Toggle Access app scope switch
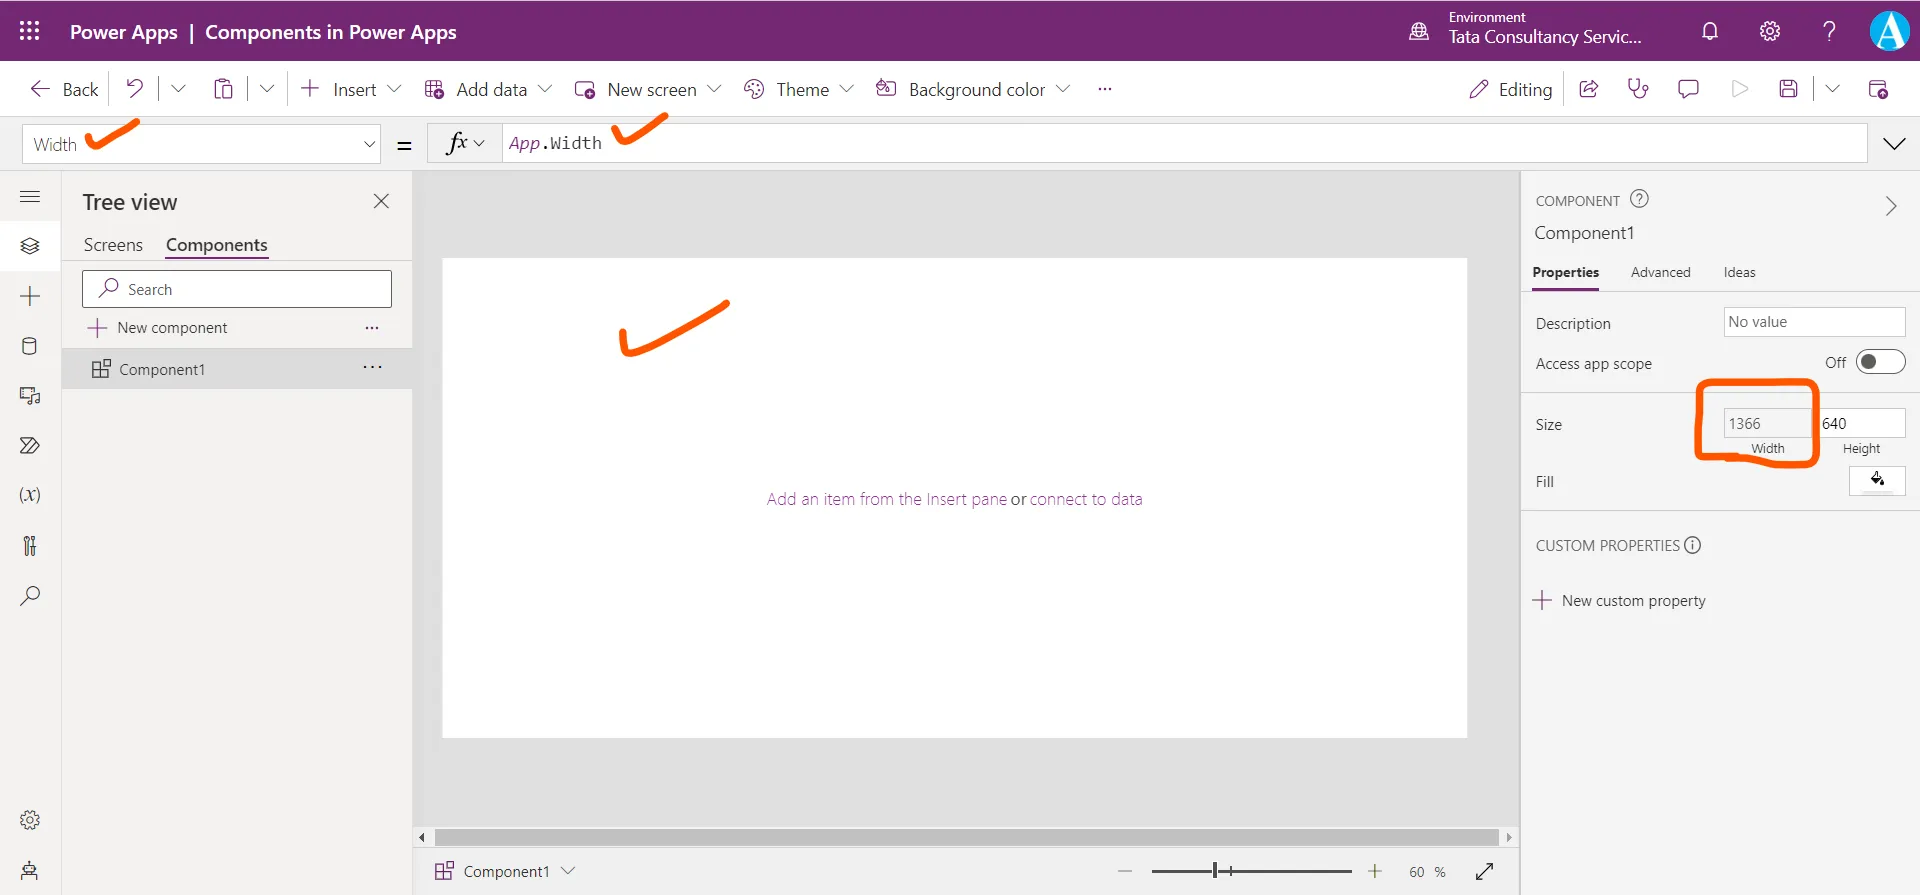Image resolution: width=1920 pixels, height=895 pixels. (1880, 362)
